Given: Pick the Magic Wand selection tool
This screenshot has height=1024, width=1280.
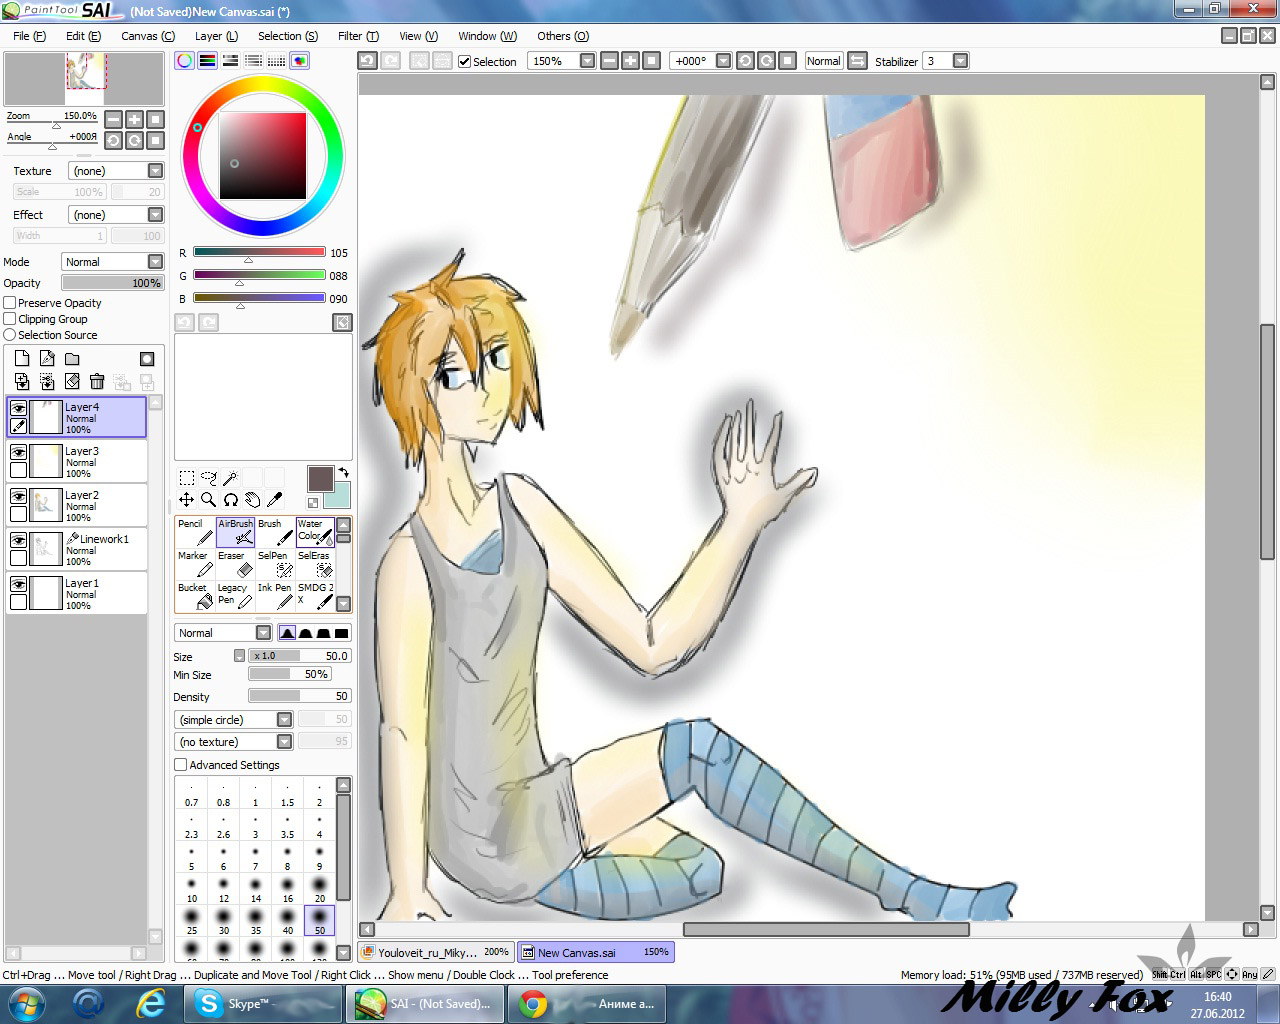Looking at the screenshot, I should tap(230, 477).
